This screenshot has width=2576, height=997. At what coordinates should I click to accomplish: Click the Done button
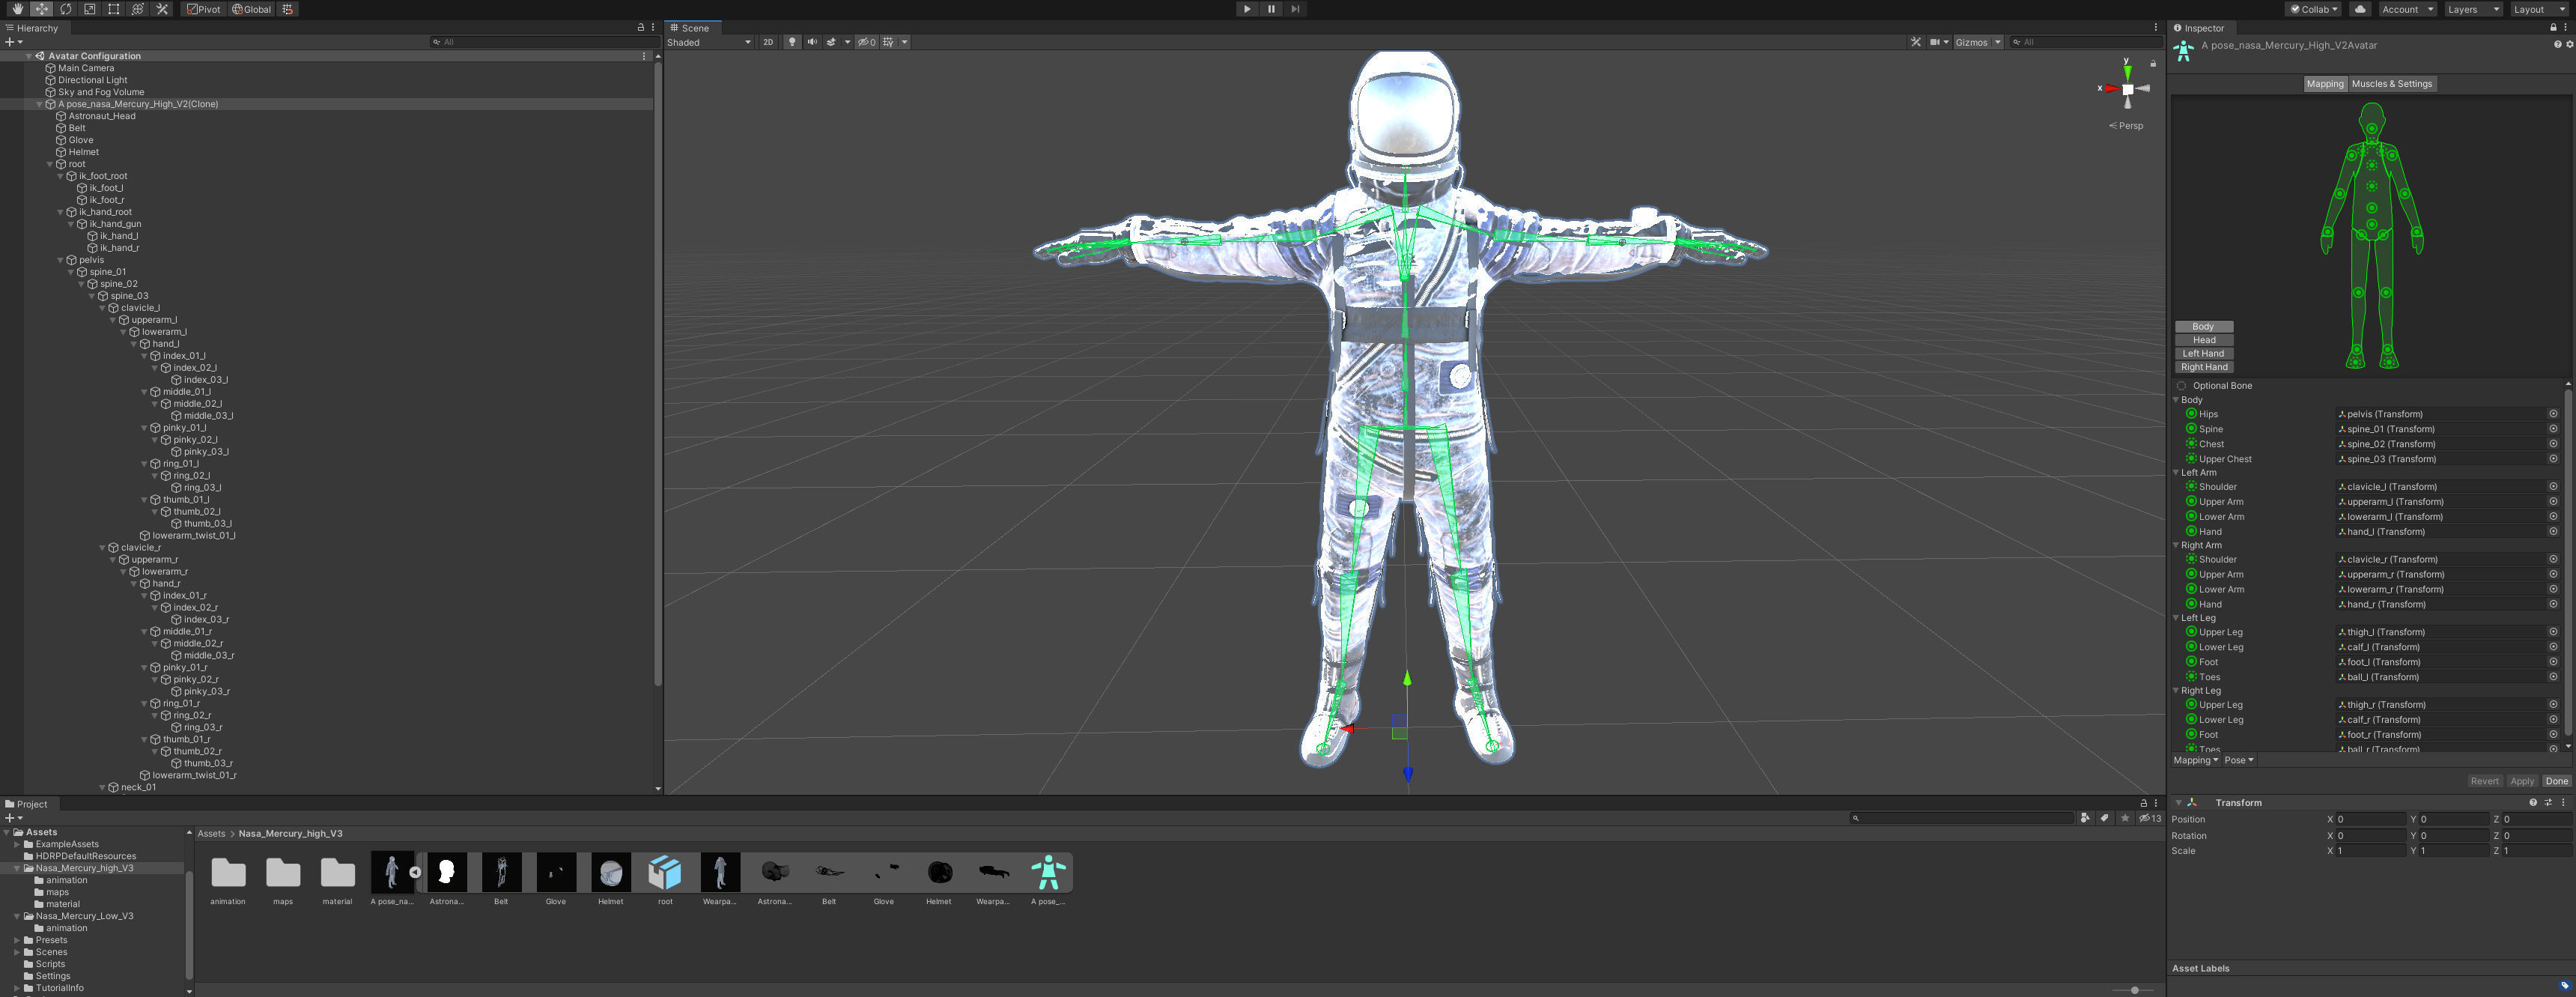tap(2556, 781)
